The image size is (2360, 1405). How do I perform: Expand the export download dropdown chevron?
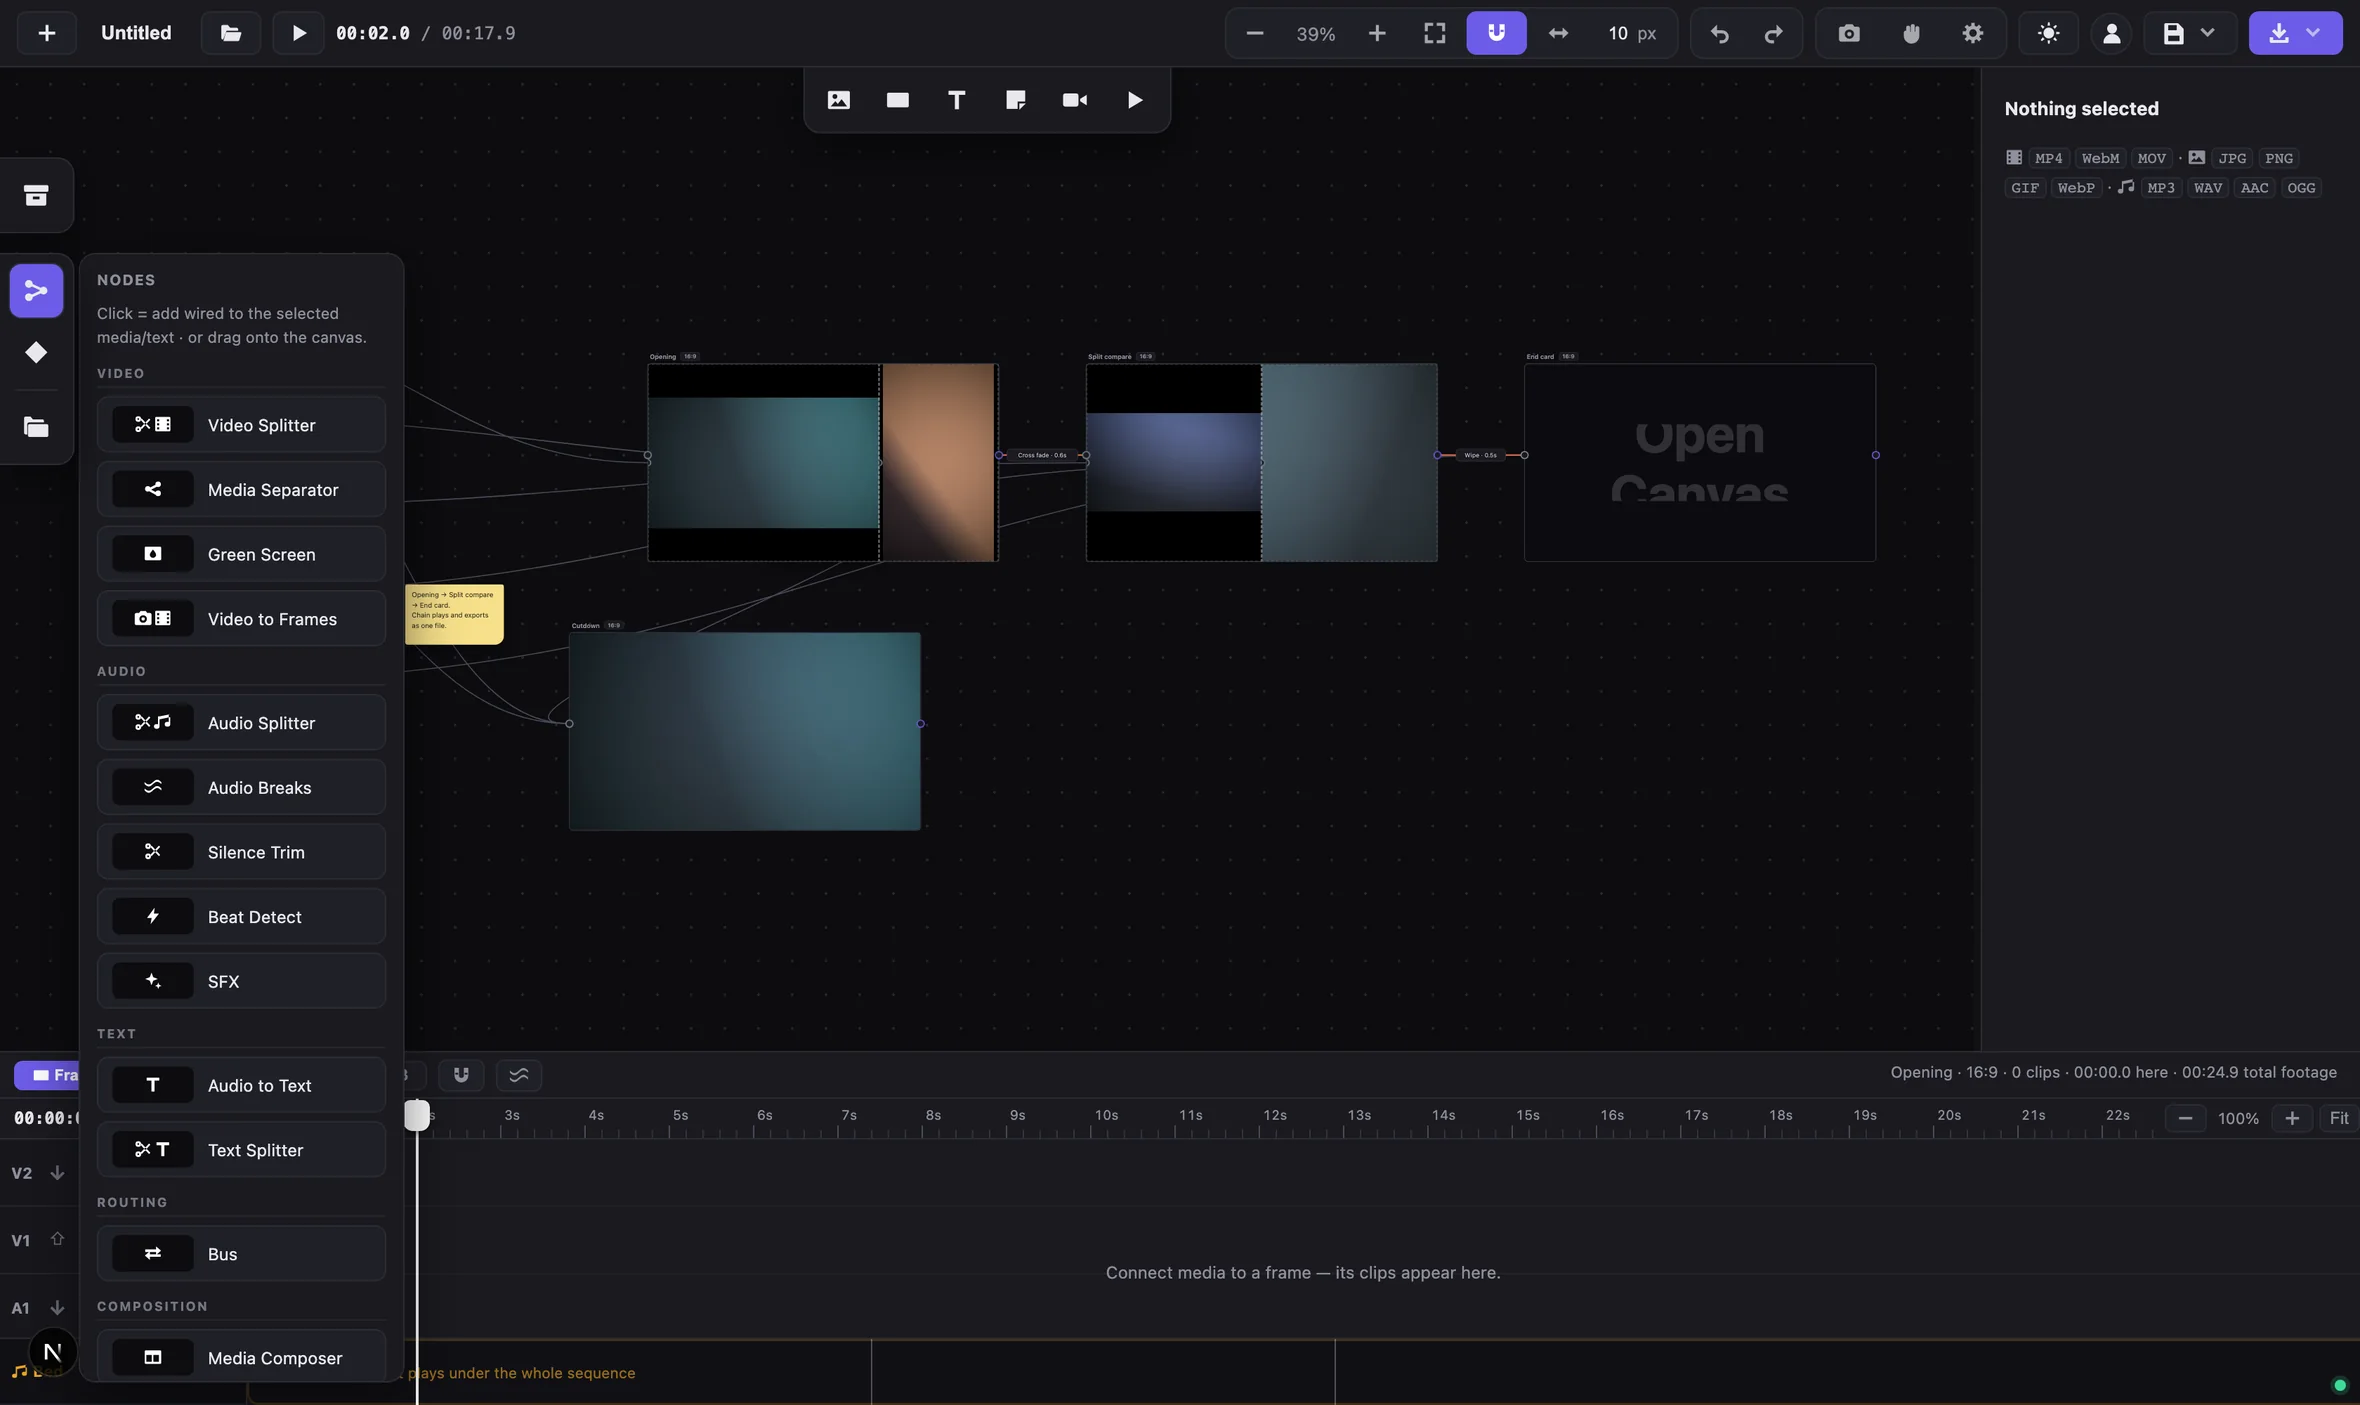(2313, 33)
